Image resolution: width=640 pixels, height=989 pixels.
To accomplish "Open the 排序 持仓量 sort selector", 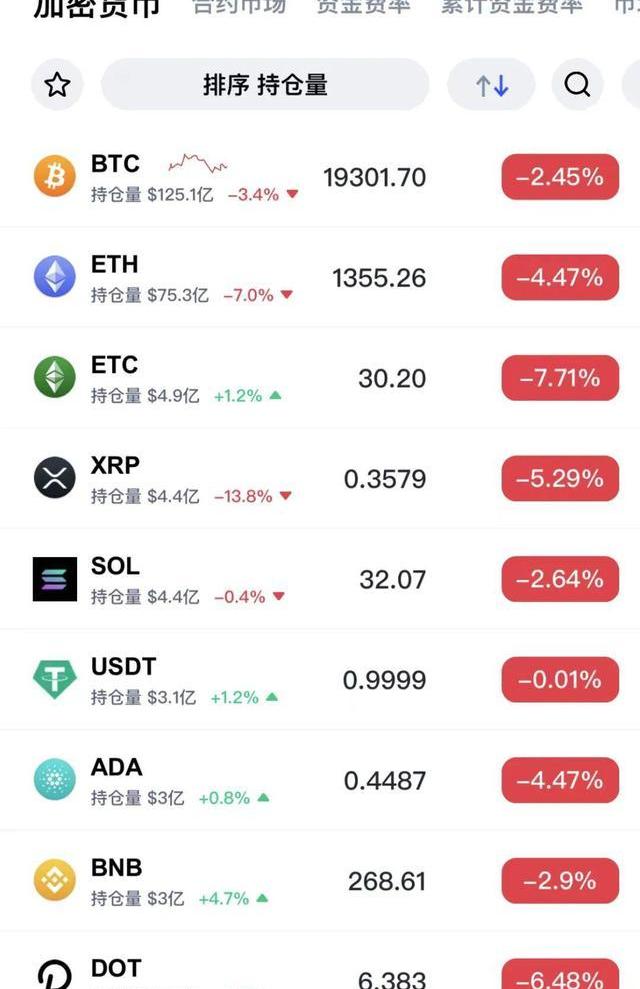I will click(265, 85).
